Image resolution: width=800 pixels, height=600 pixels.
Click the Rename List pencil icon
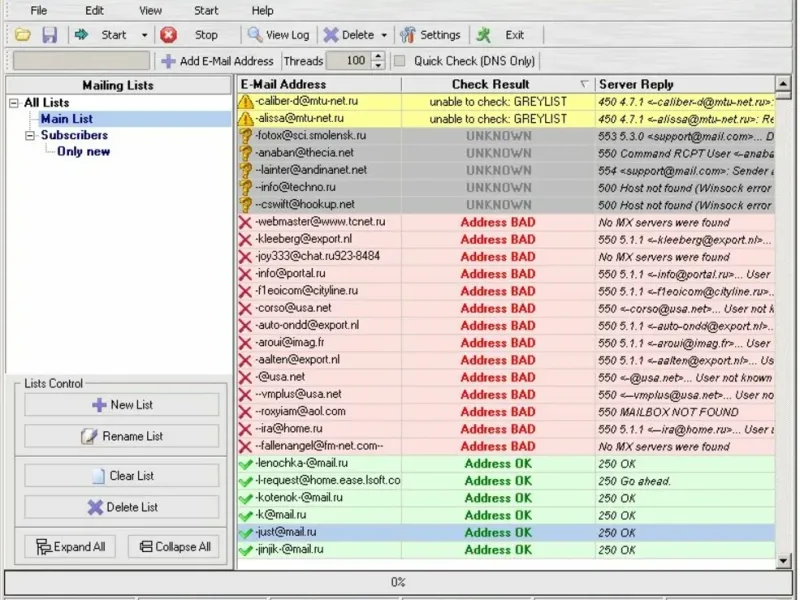89,437
